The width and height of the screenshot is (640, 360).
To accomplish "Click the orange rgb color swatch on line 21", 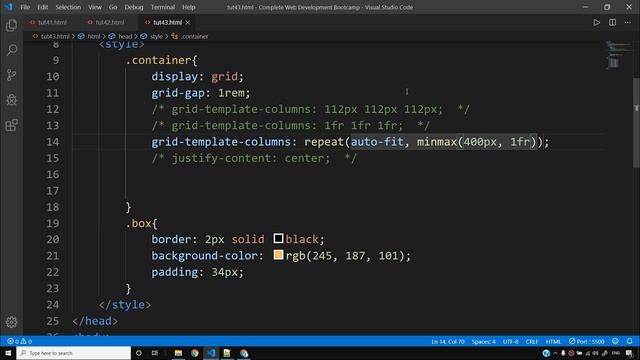I will coord(278,255).
